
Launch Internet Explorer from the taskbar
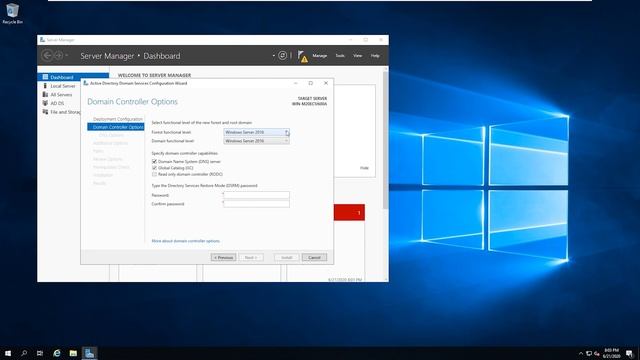(x=57, y=353)
